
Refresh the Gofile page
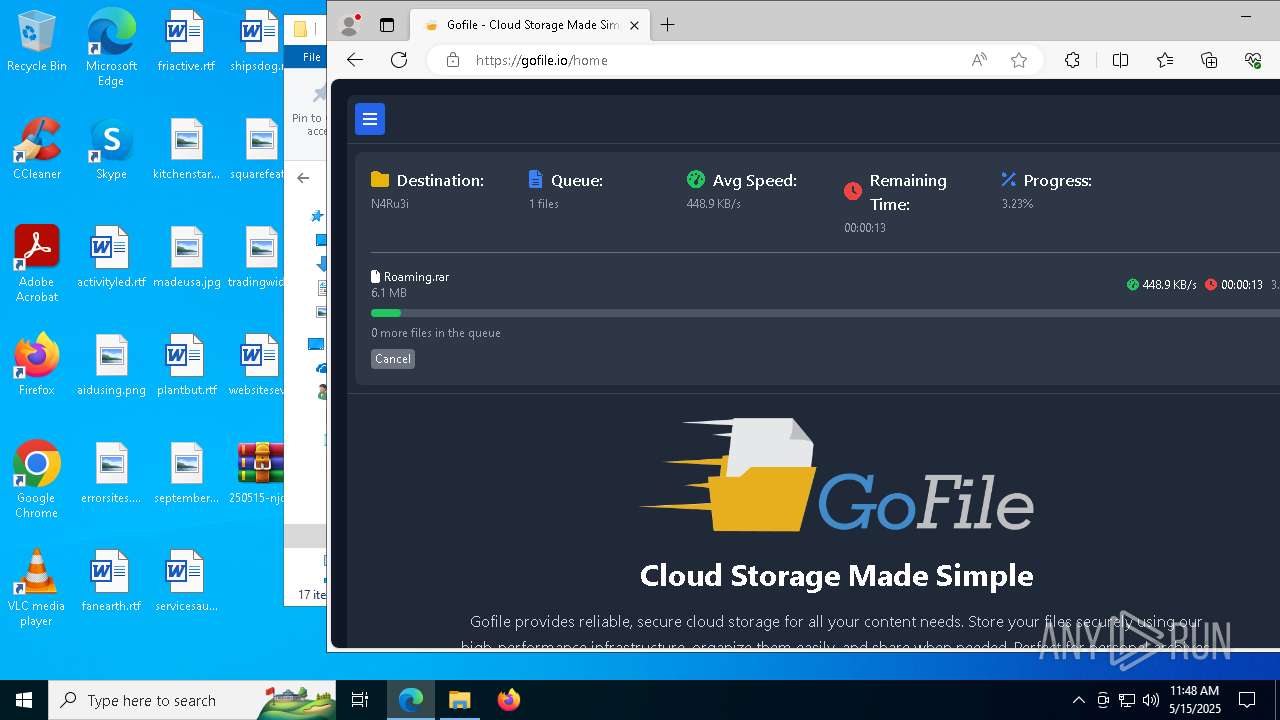[399, 60]
